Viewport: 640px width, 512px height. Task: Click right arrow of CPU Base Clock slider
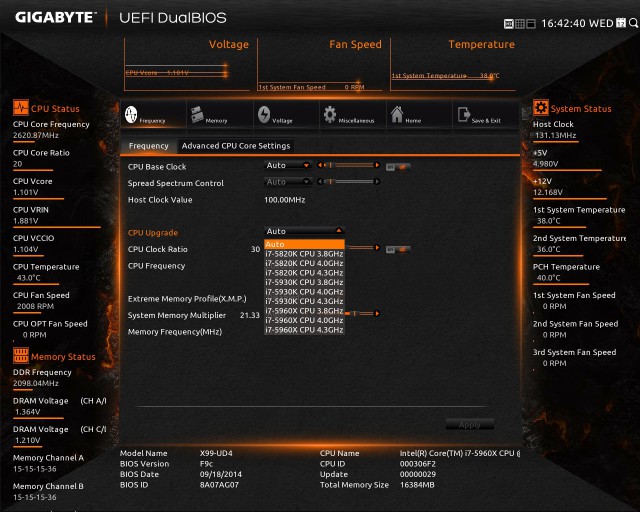[377, 165]
